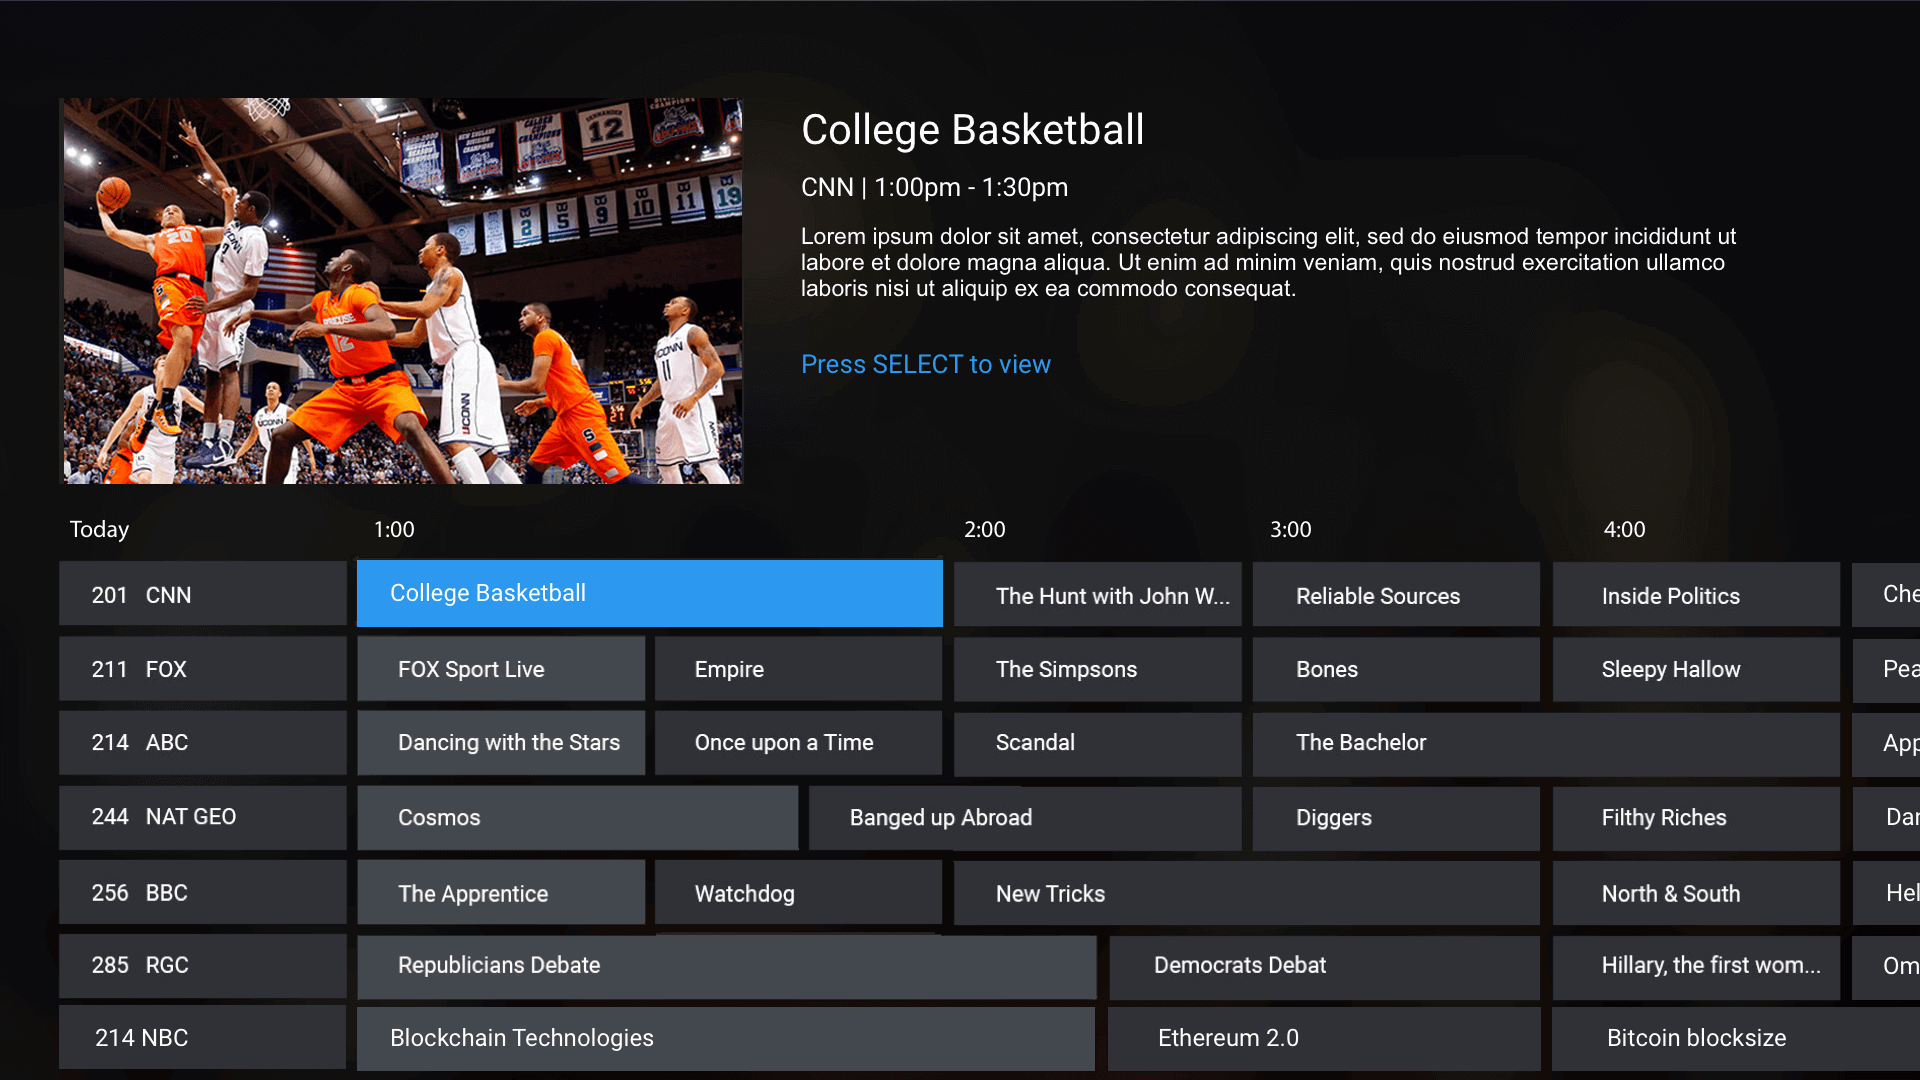
Task: Pick the Empire show on FOX
Action: [x=797, y=669]
